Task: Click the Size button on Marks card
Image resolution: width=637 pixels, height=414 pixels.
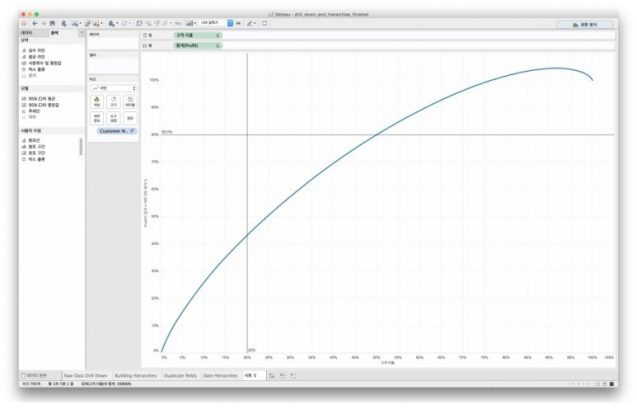Action: pos(114,101)
